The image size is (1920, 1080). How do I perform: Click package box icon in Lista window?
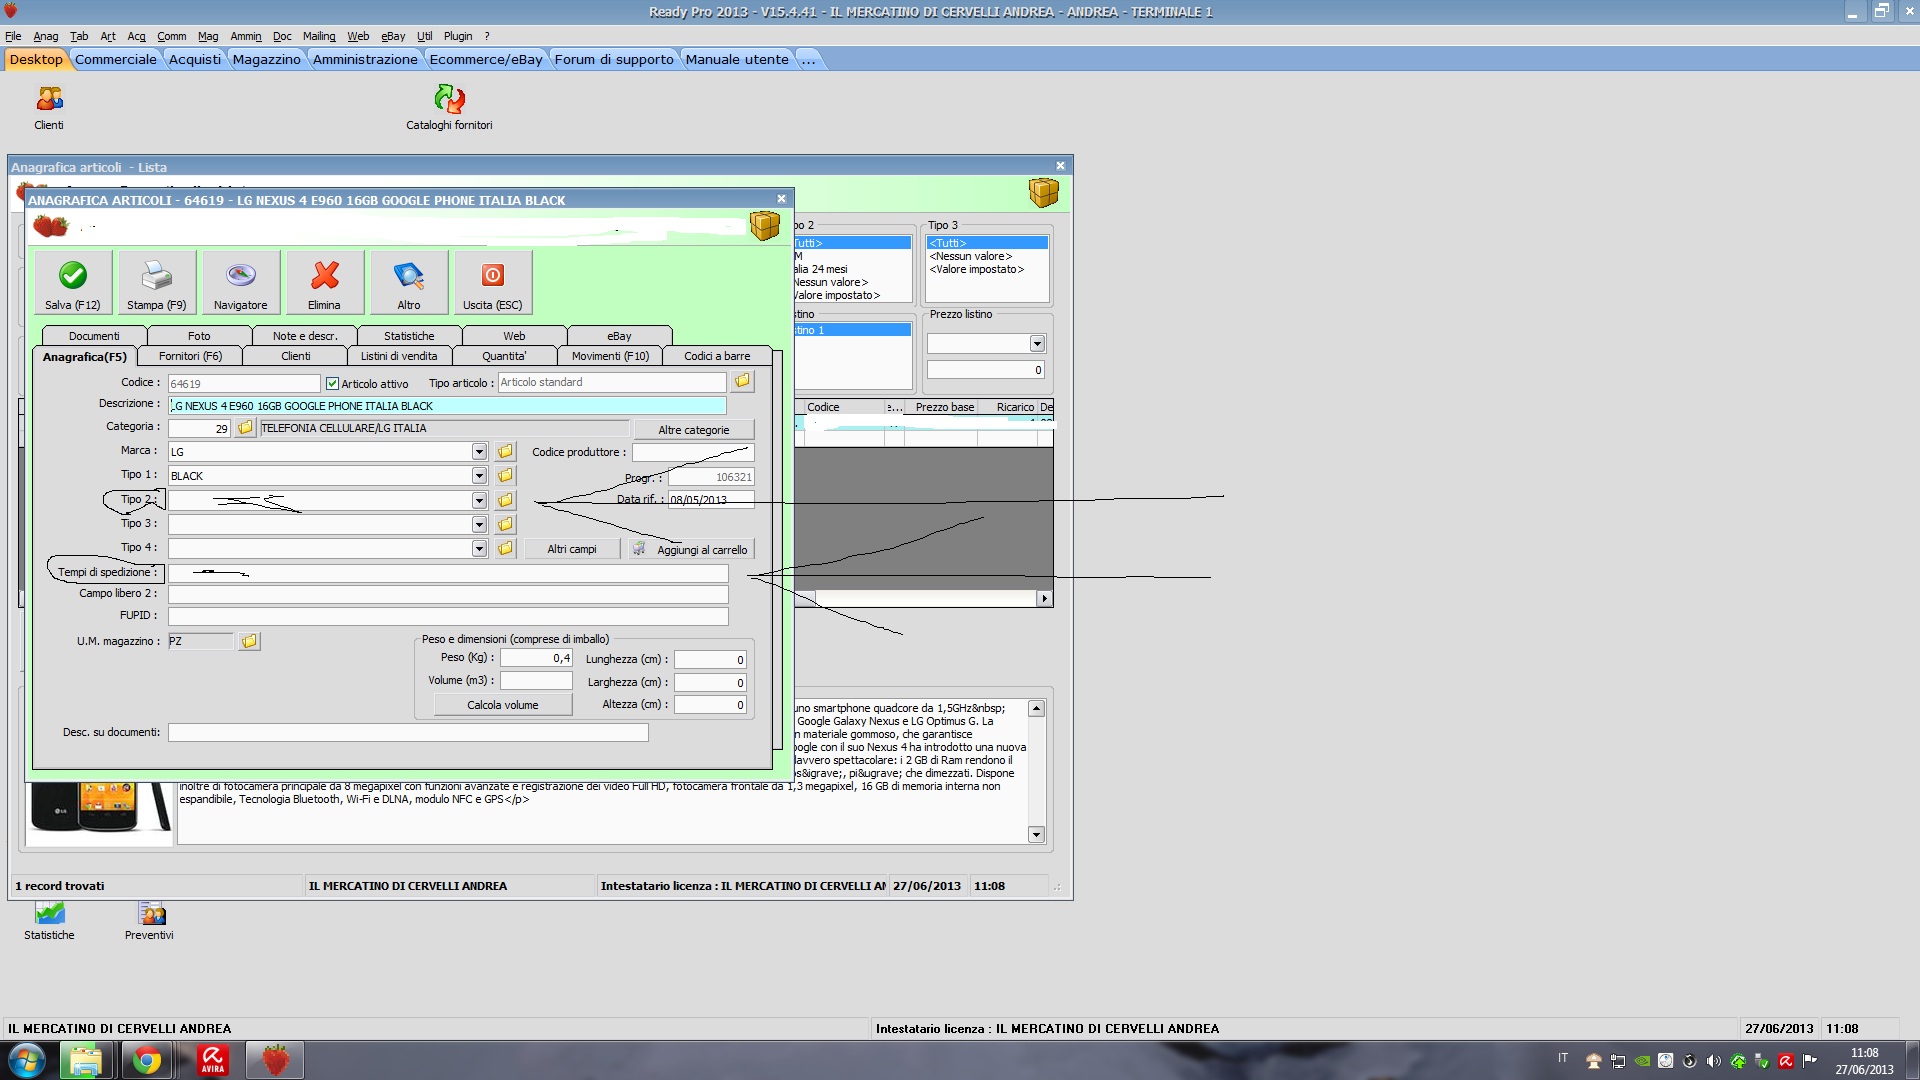pos(1043,192)
